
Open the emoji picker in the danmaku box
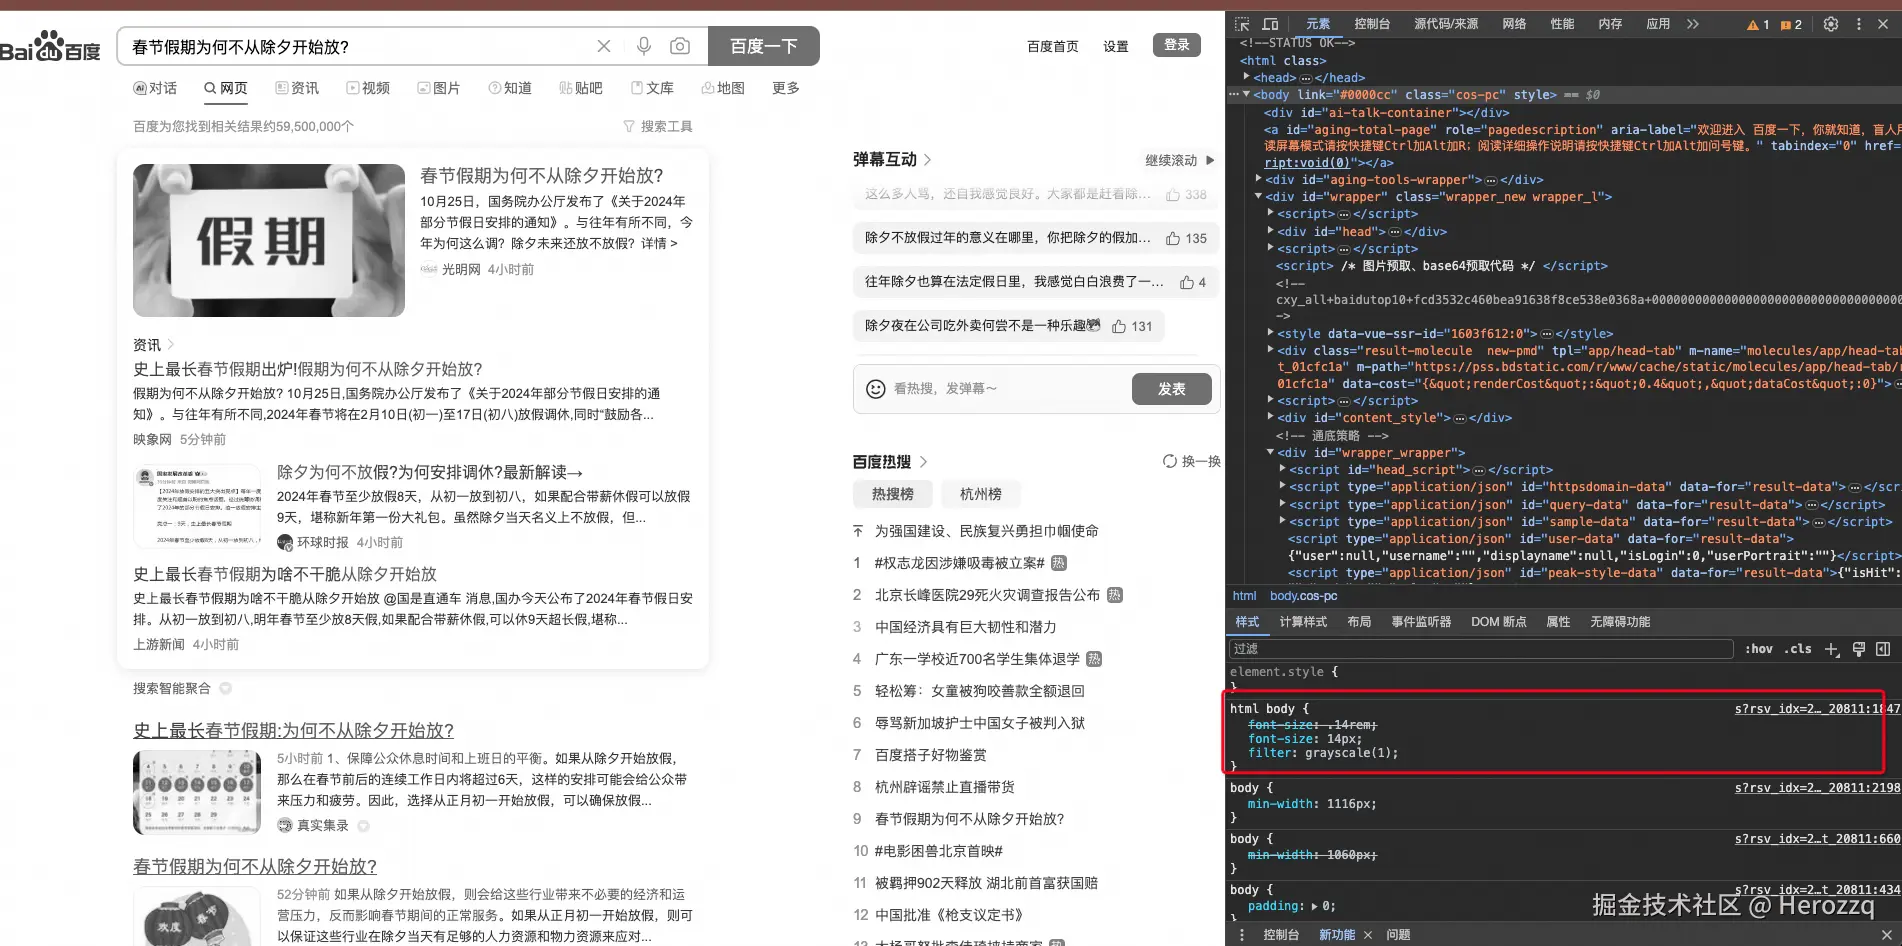(876, 388)
